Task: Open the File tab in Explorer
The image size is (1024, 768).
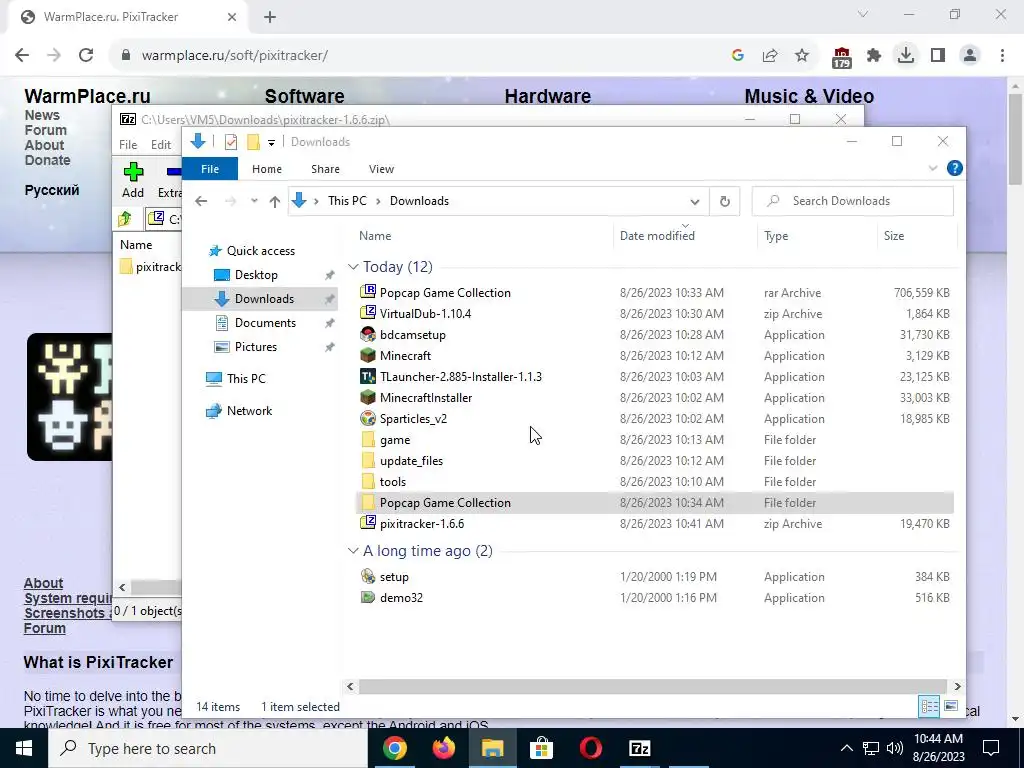Action: [x=210, y=168]
